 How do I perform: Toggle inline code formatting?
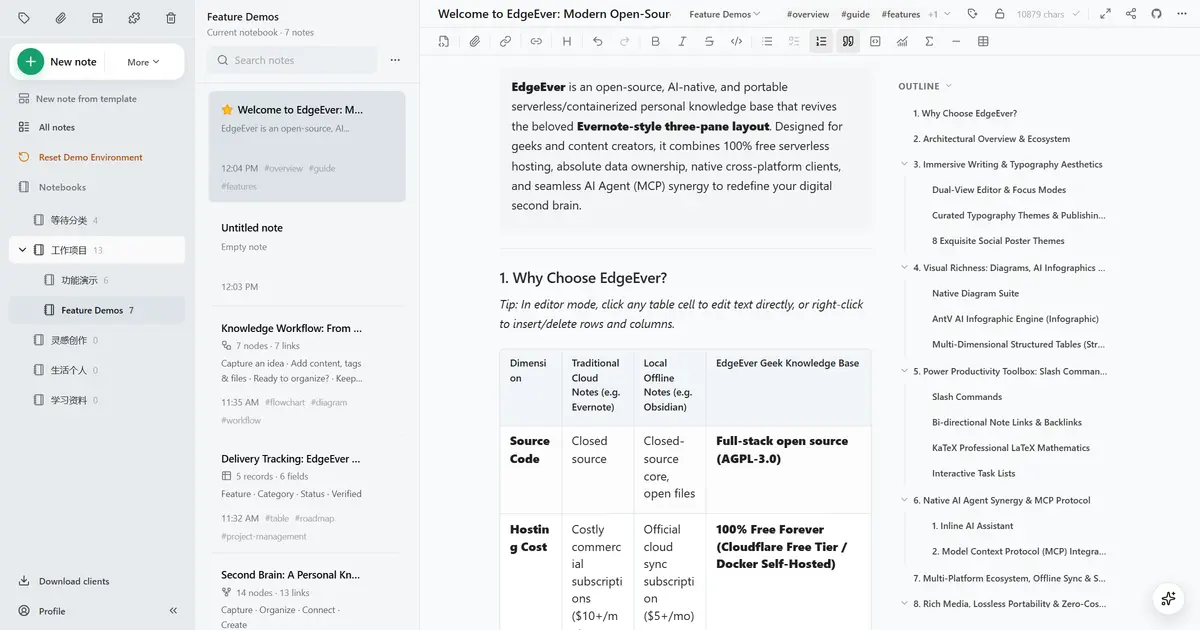coord(737,41)
